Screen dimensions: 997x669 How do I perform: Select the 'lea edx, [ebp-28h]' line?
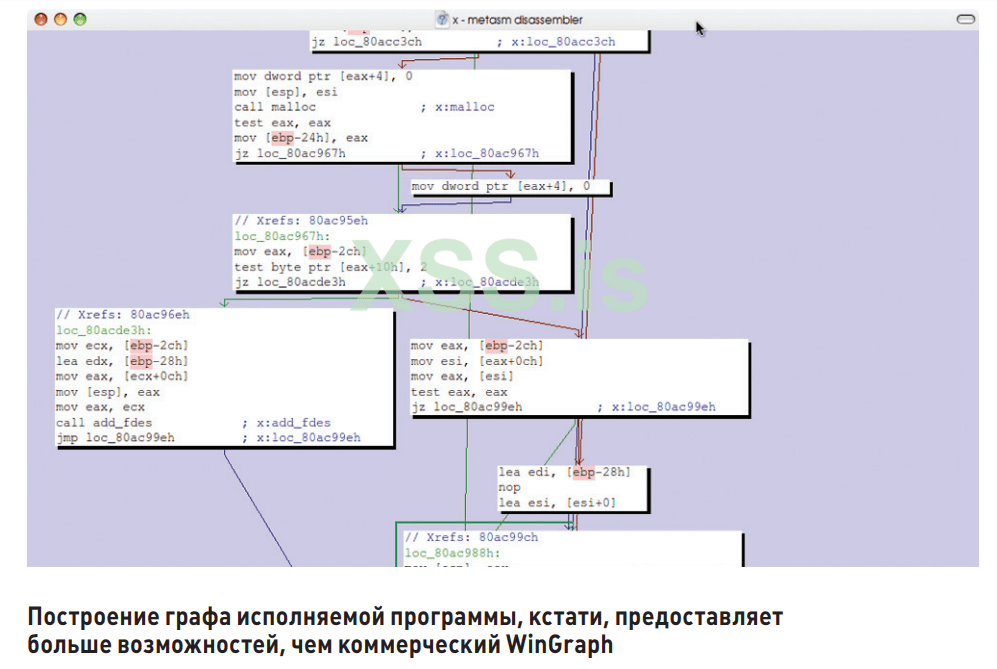pyautogui.click(x=122, y=361)
